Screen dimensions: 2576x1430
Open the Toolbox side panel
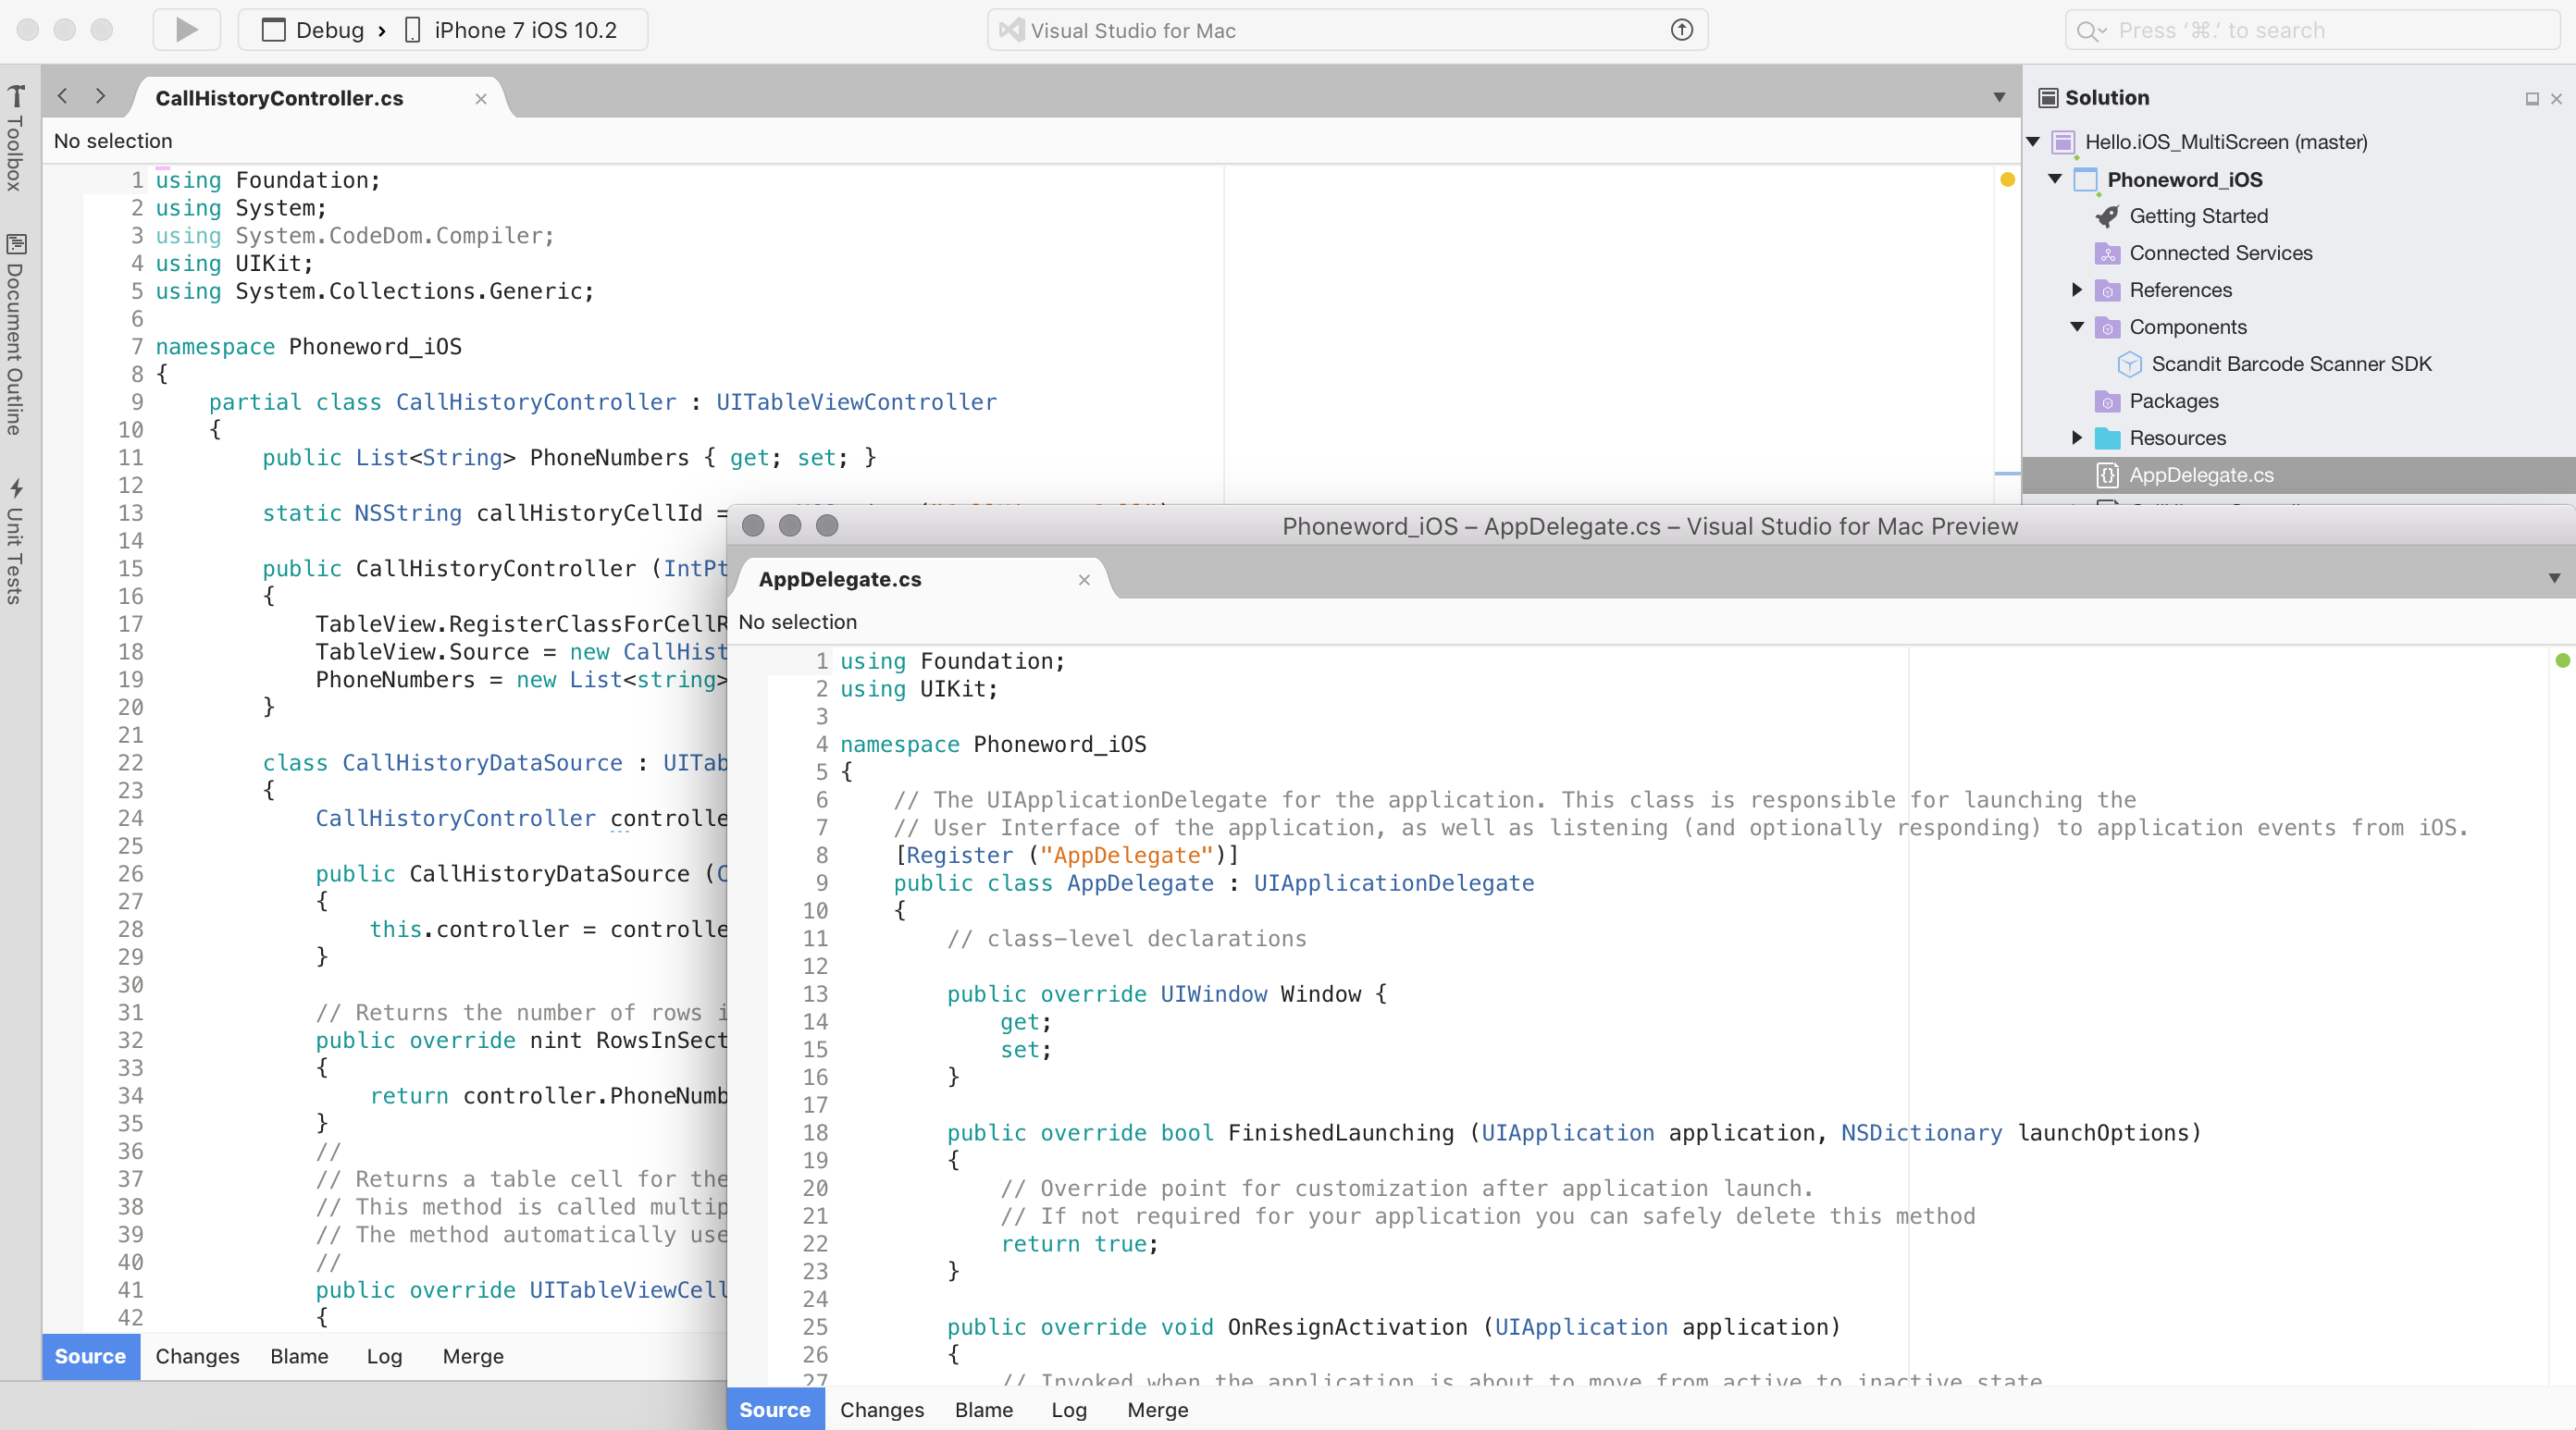coord(16,138)
